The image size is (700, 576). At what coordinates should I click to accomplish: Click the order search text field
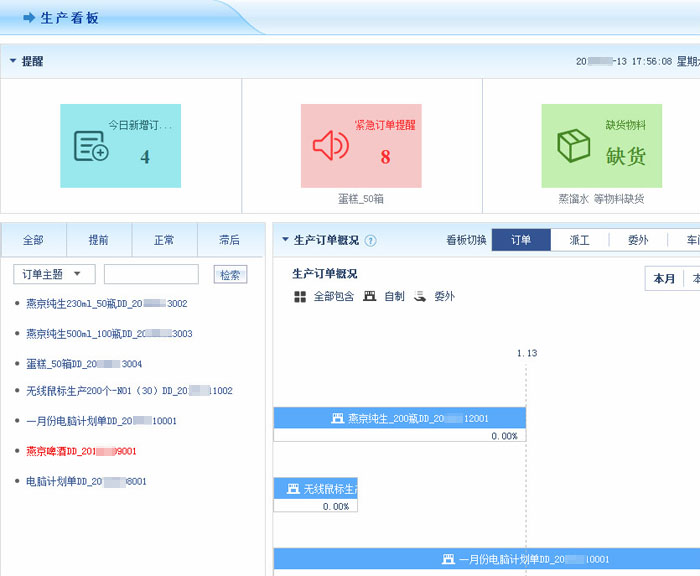point(151,274)
